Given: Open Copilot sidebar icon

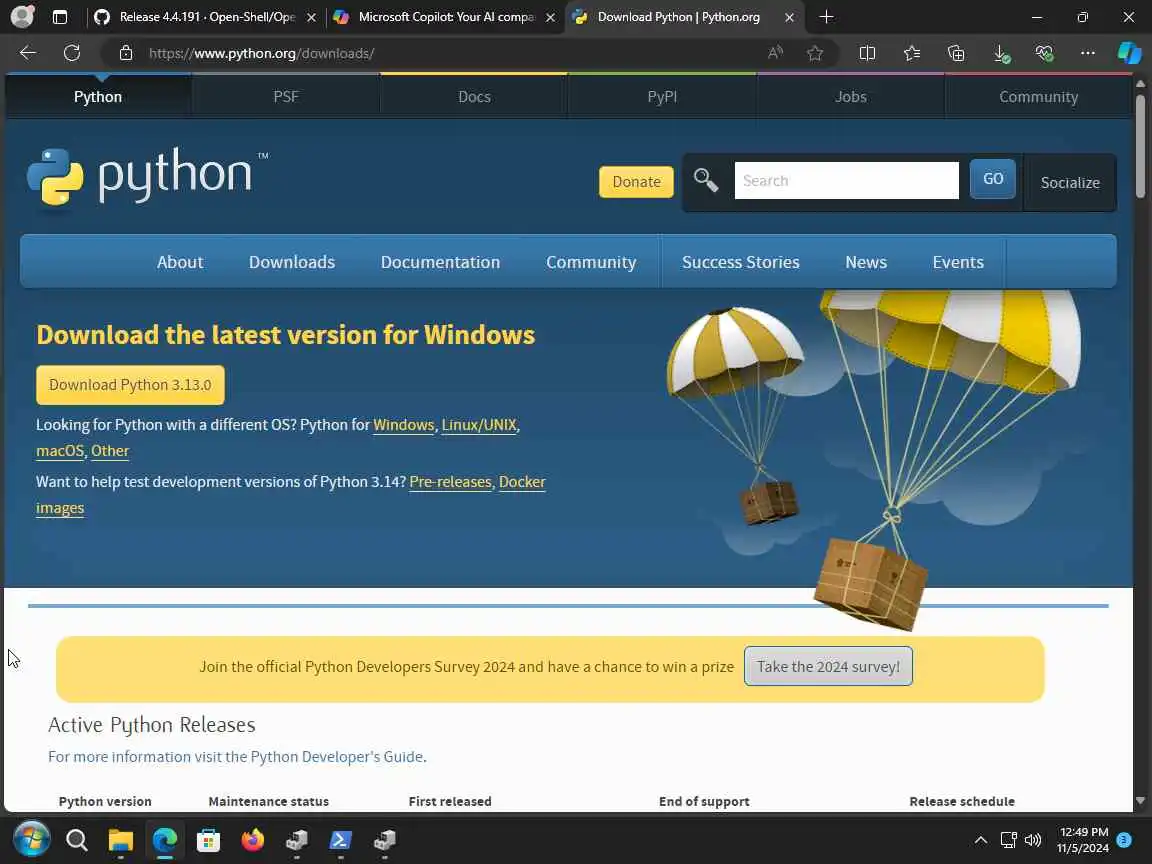Looking at the screenshot, I should 1130,53.
